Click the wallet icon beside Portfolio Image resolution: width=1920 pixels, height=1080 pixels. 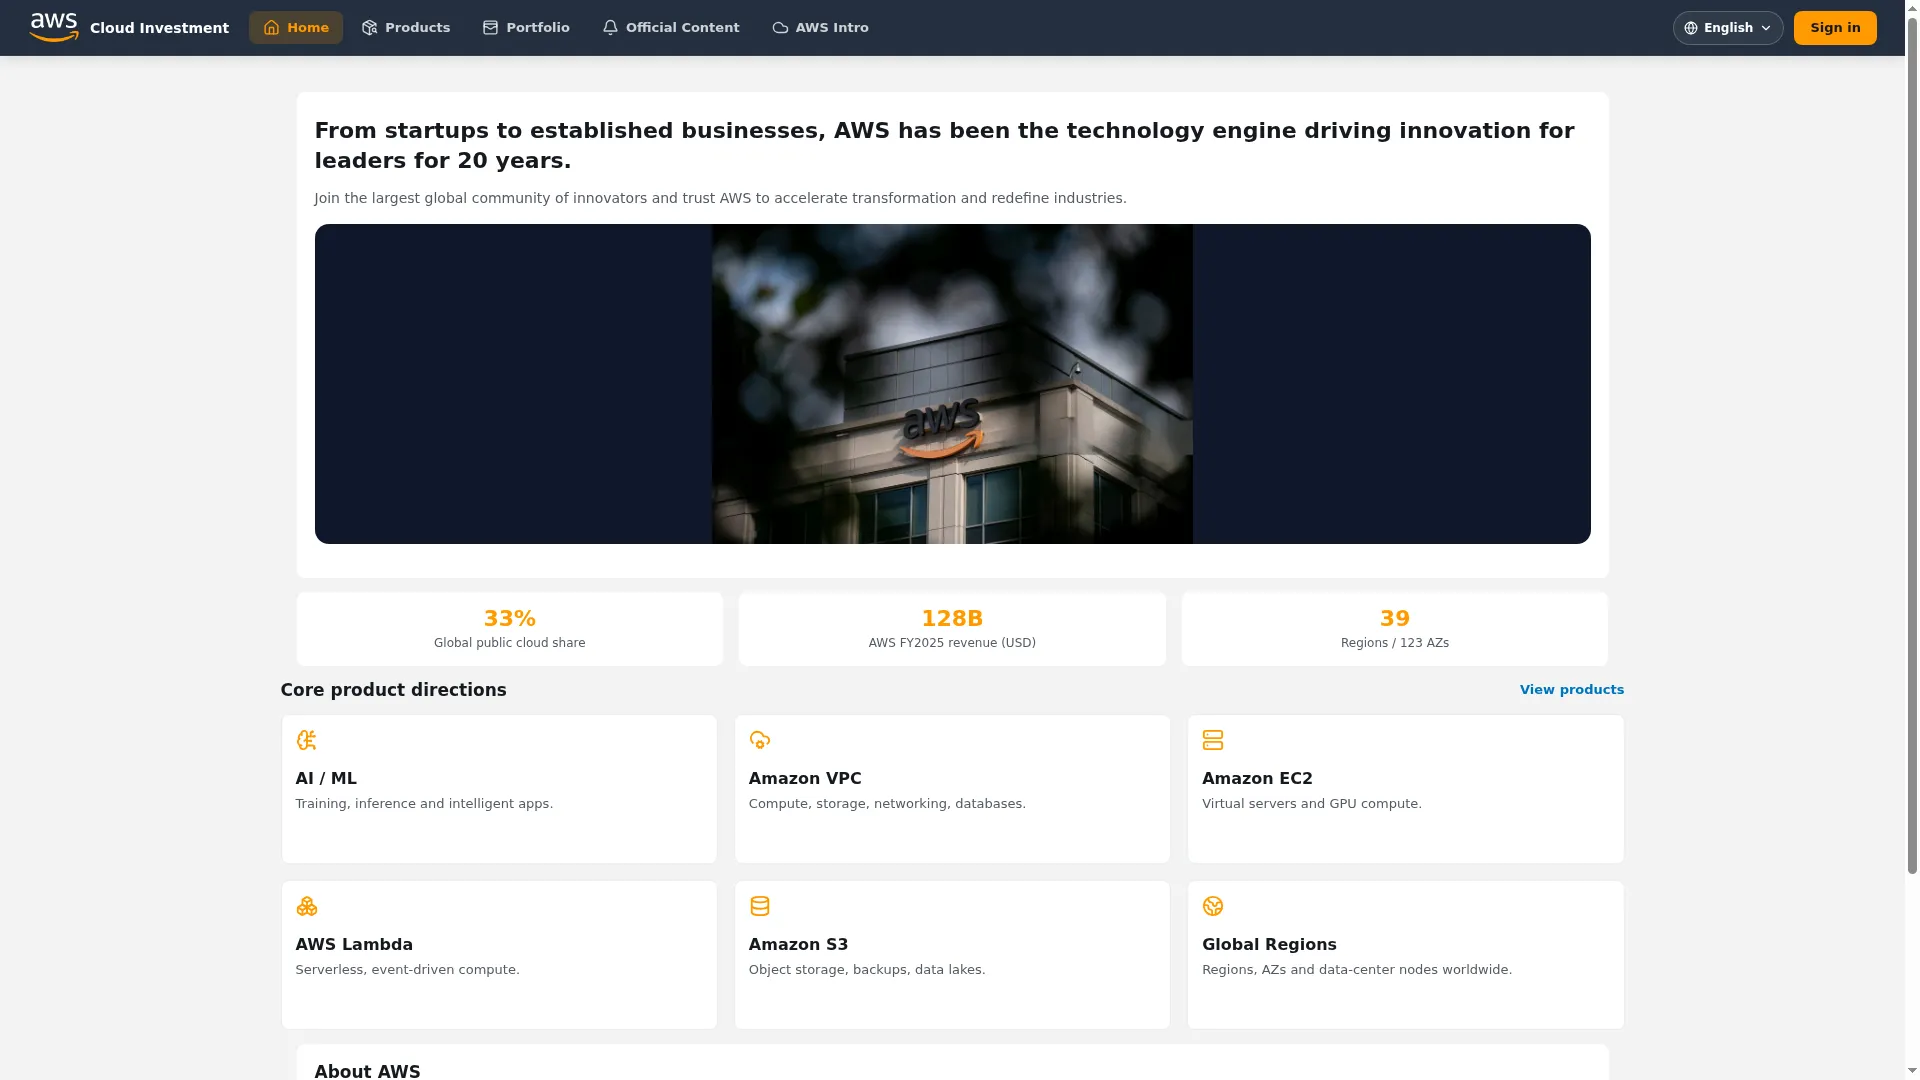tap(490, 28)
